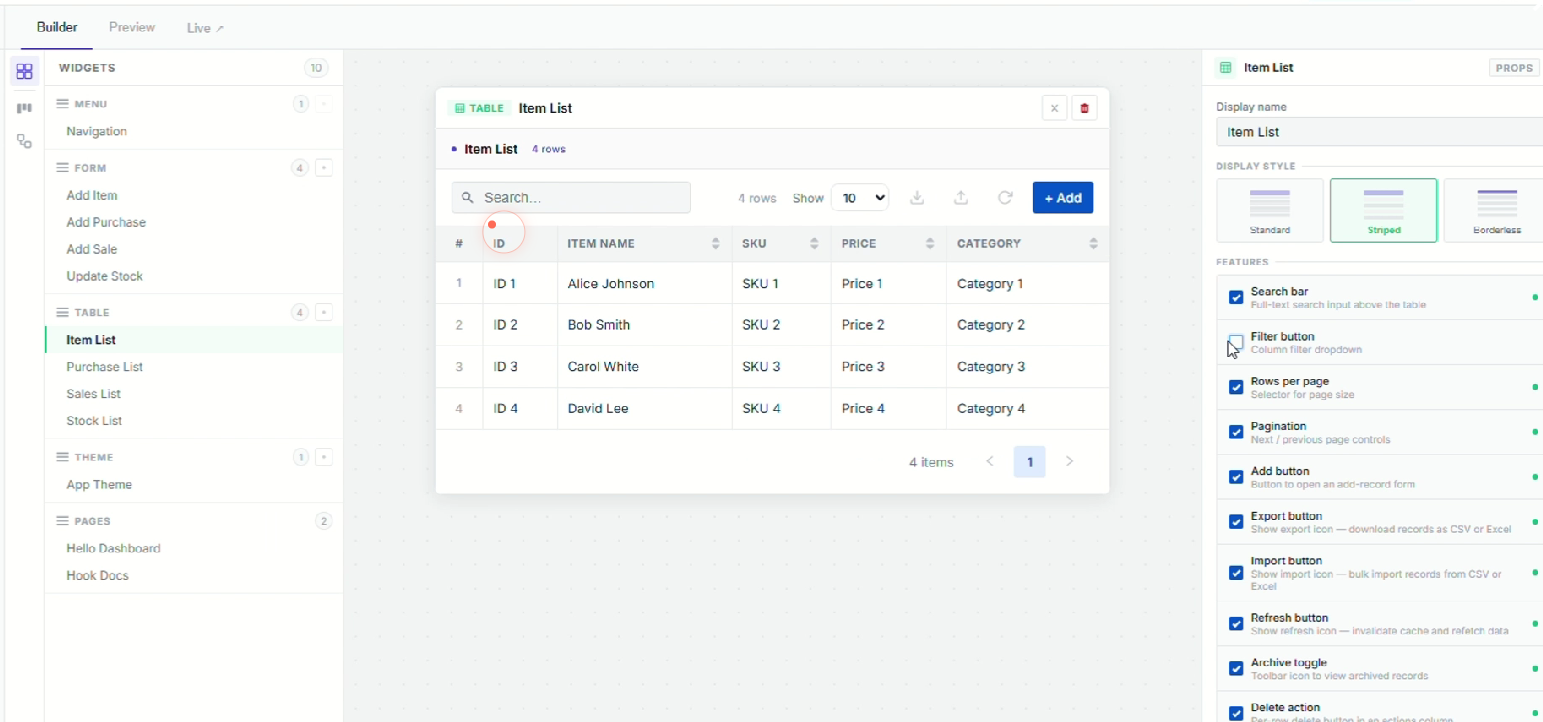Click the hamburger icon beside the THEME group
1543x722 pixels.
coord(62,457)
